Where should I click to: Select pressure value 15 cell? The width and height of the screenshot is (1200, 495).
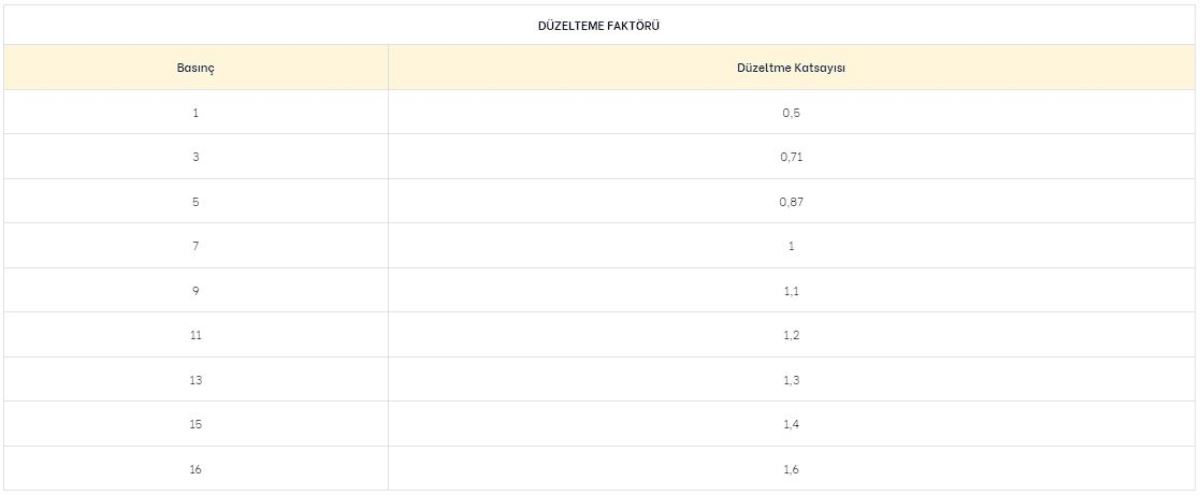click(196, 423)
